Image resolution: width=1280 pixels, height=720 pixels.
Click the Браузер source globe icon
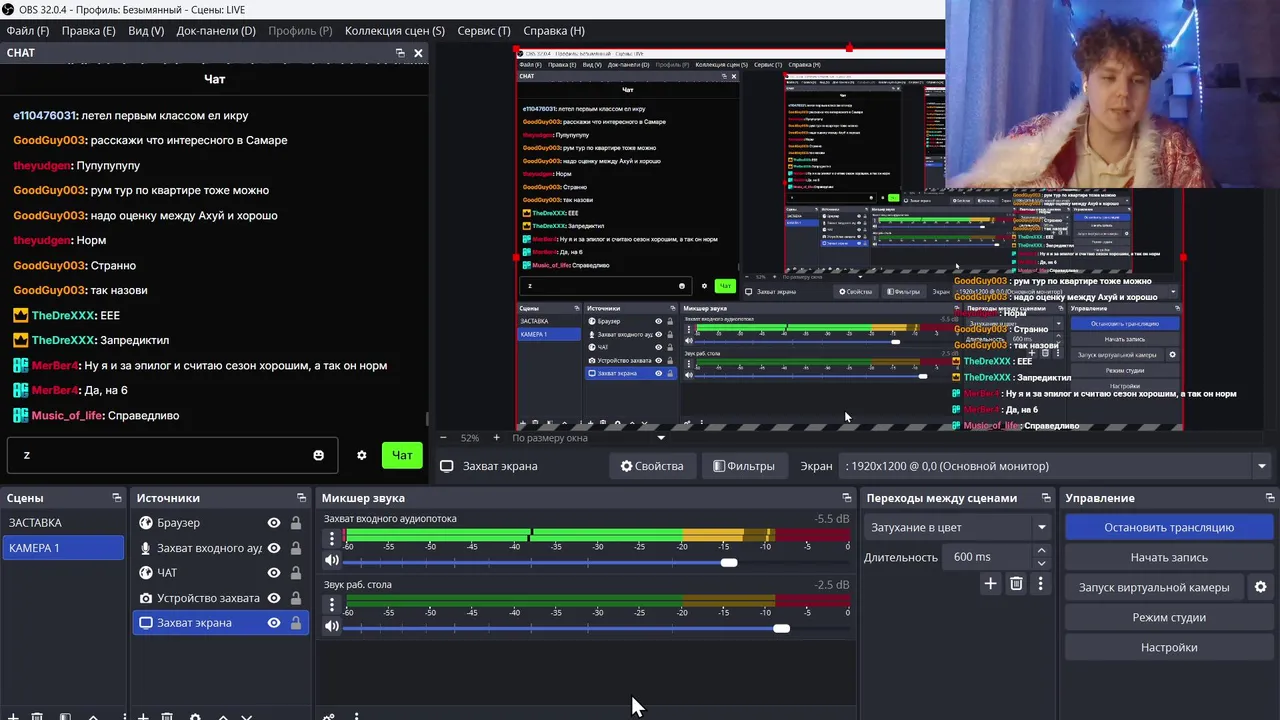pos(146,523)
